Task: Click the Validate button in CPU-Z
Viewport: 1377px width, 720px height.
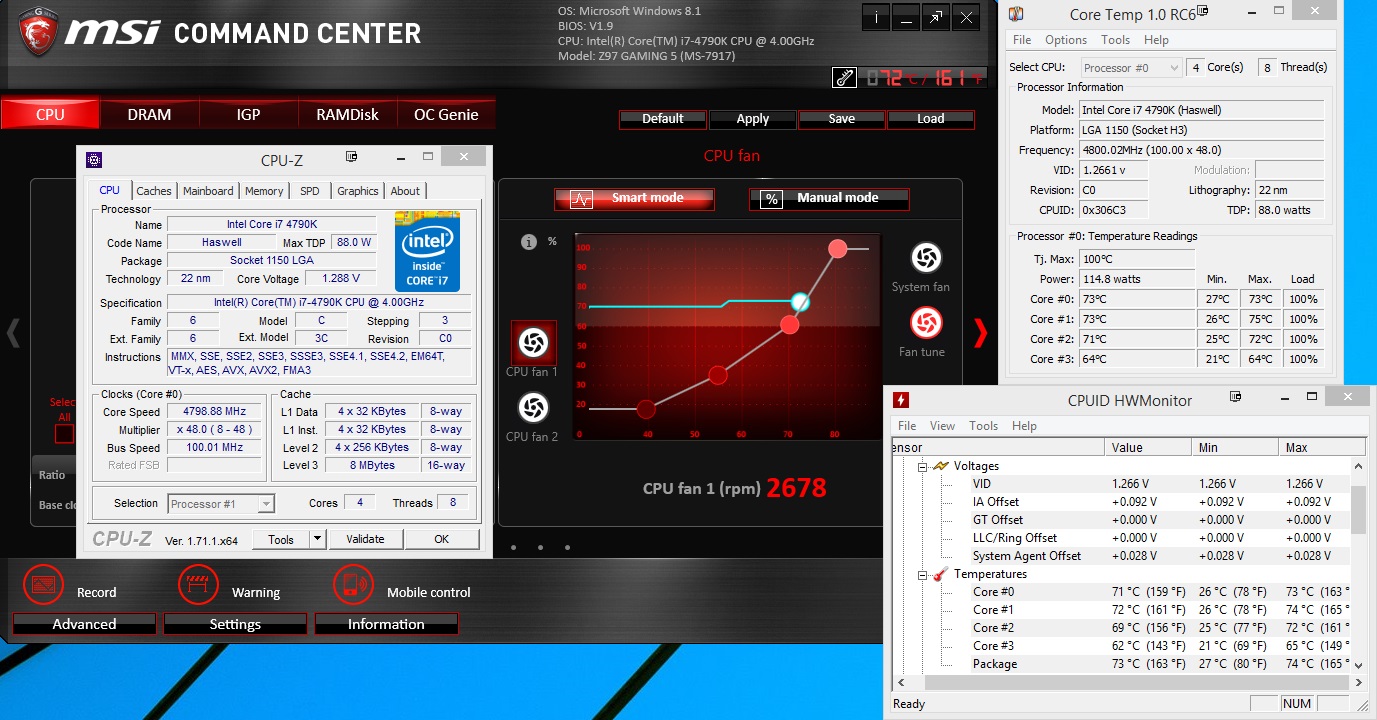Action: 365,539
